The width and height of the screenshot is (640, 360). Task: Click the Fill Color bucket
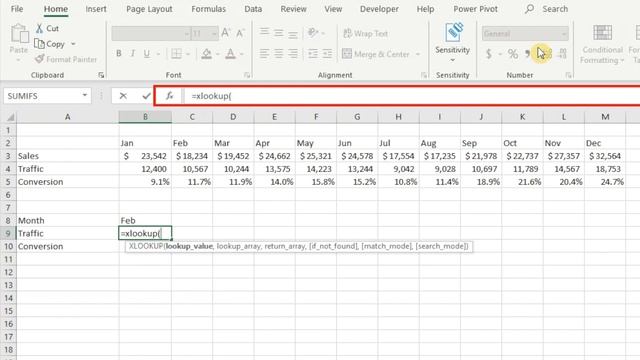[207, 54]
